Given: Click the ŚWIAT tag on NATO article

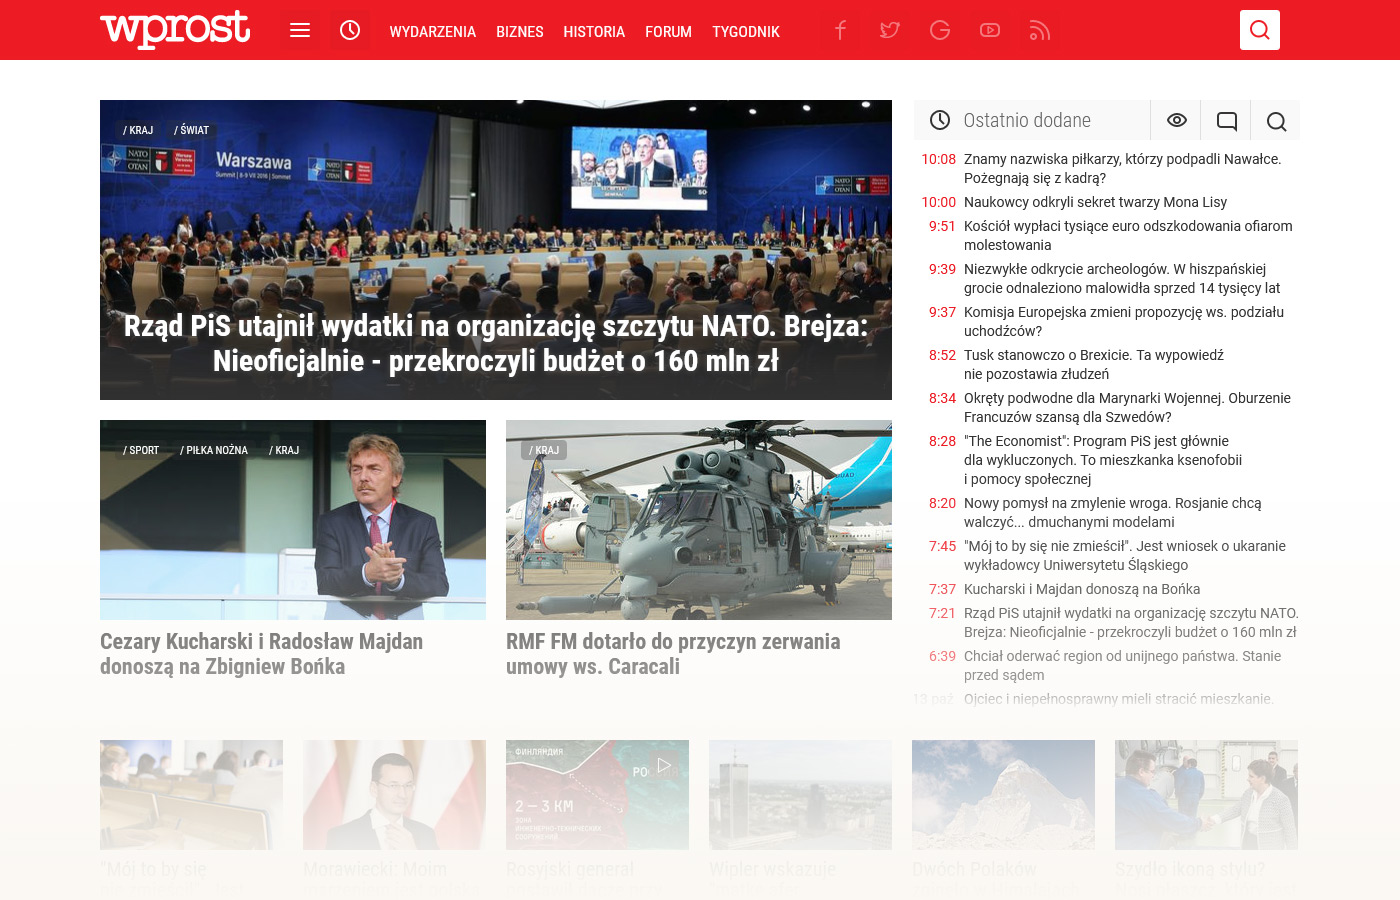Looking at the screenshot, I should [192, 130].
